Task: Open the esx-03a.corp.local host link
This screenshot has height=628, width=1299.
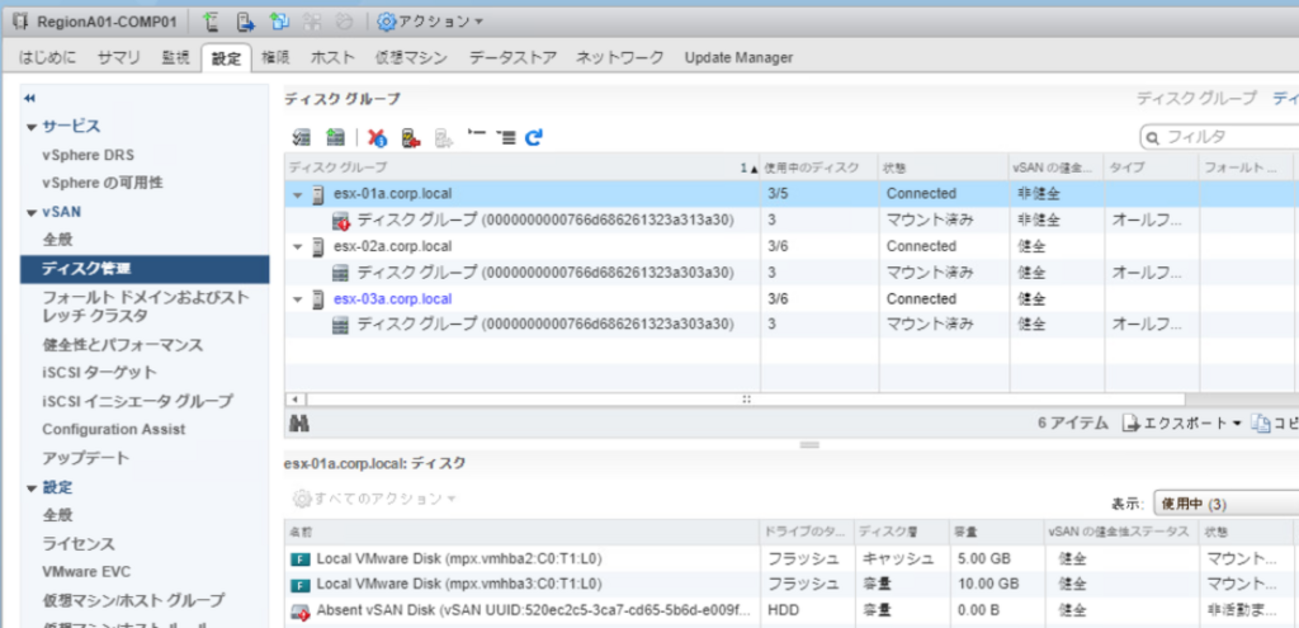Action: click(x=392, y=299)
